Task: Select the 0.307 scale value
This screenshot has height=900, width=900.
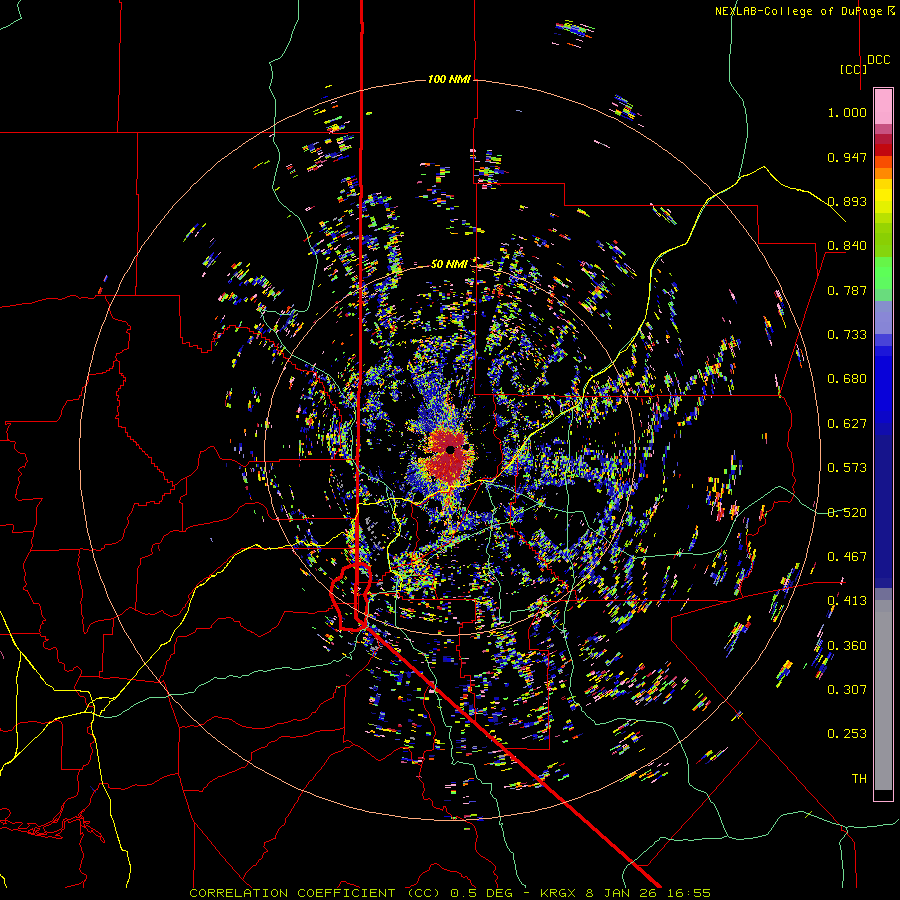Action: 847,690
